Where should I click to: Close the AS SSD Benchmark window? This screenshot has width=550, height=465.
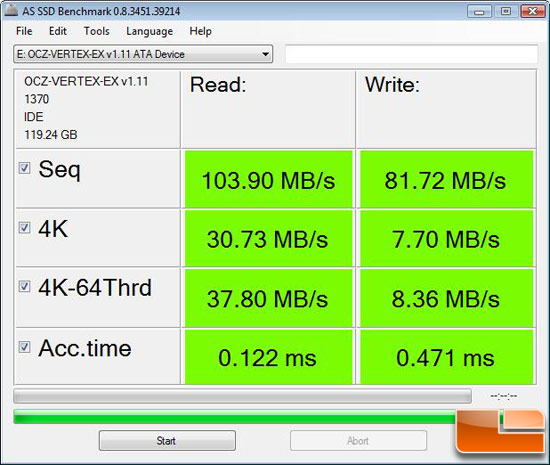pyautogui.click(x=532, y=11)
